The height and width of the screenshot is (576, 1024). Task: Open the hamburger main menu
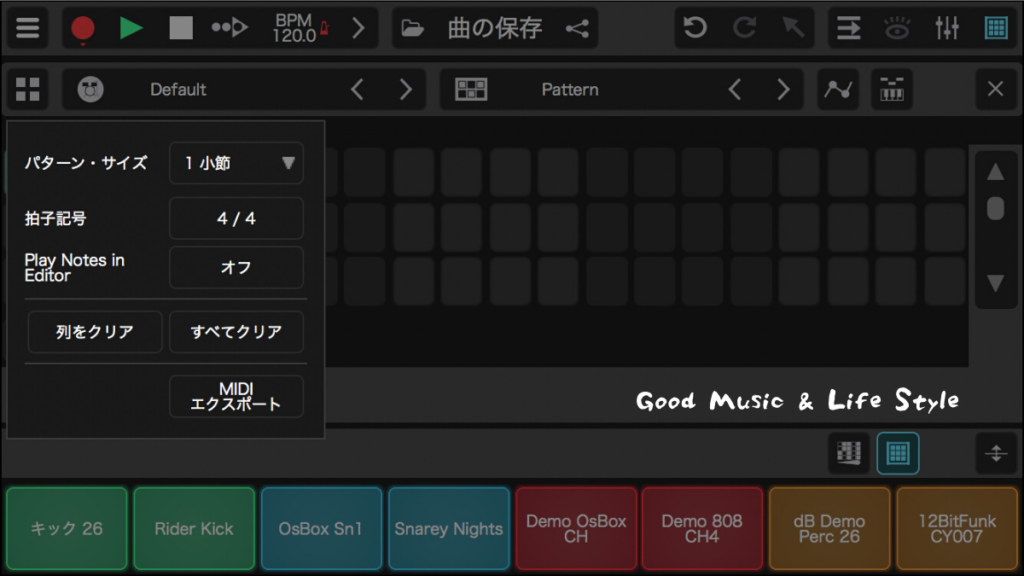point(27,28)
